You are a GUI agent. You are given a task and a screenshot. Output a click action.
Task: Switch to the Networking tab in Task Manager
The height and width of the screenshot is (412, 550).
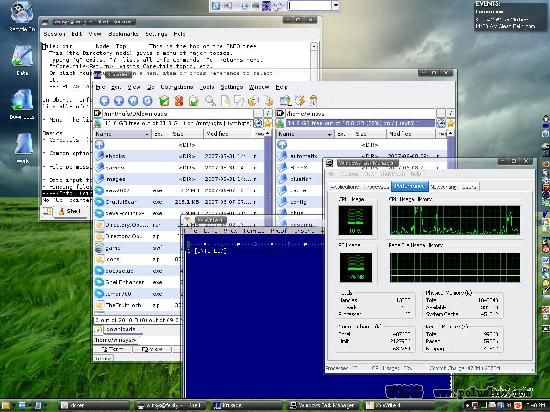443,187
